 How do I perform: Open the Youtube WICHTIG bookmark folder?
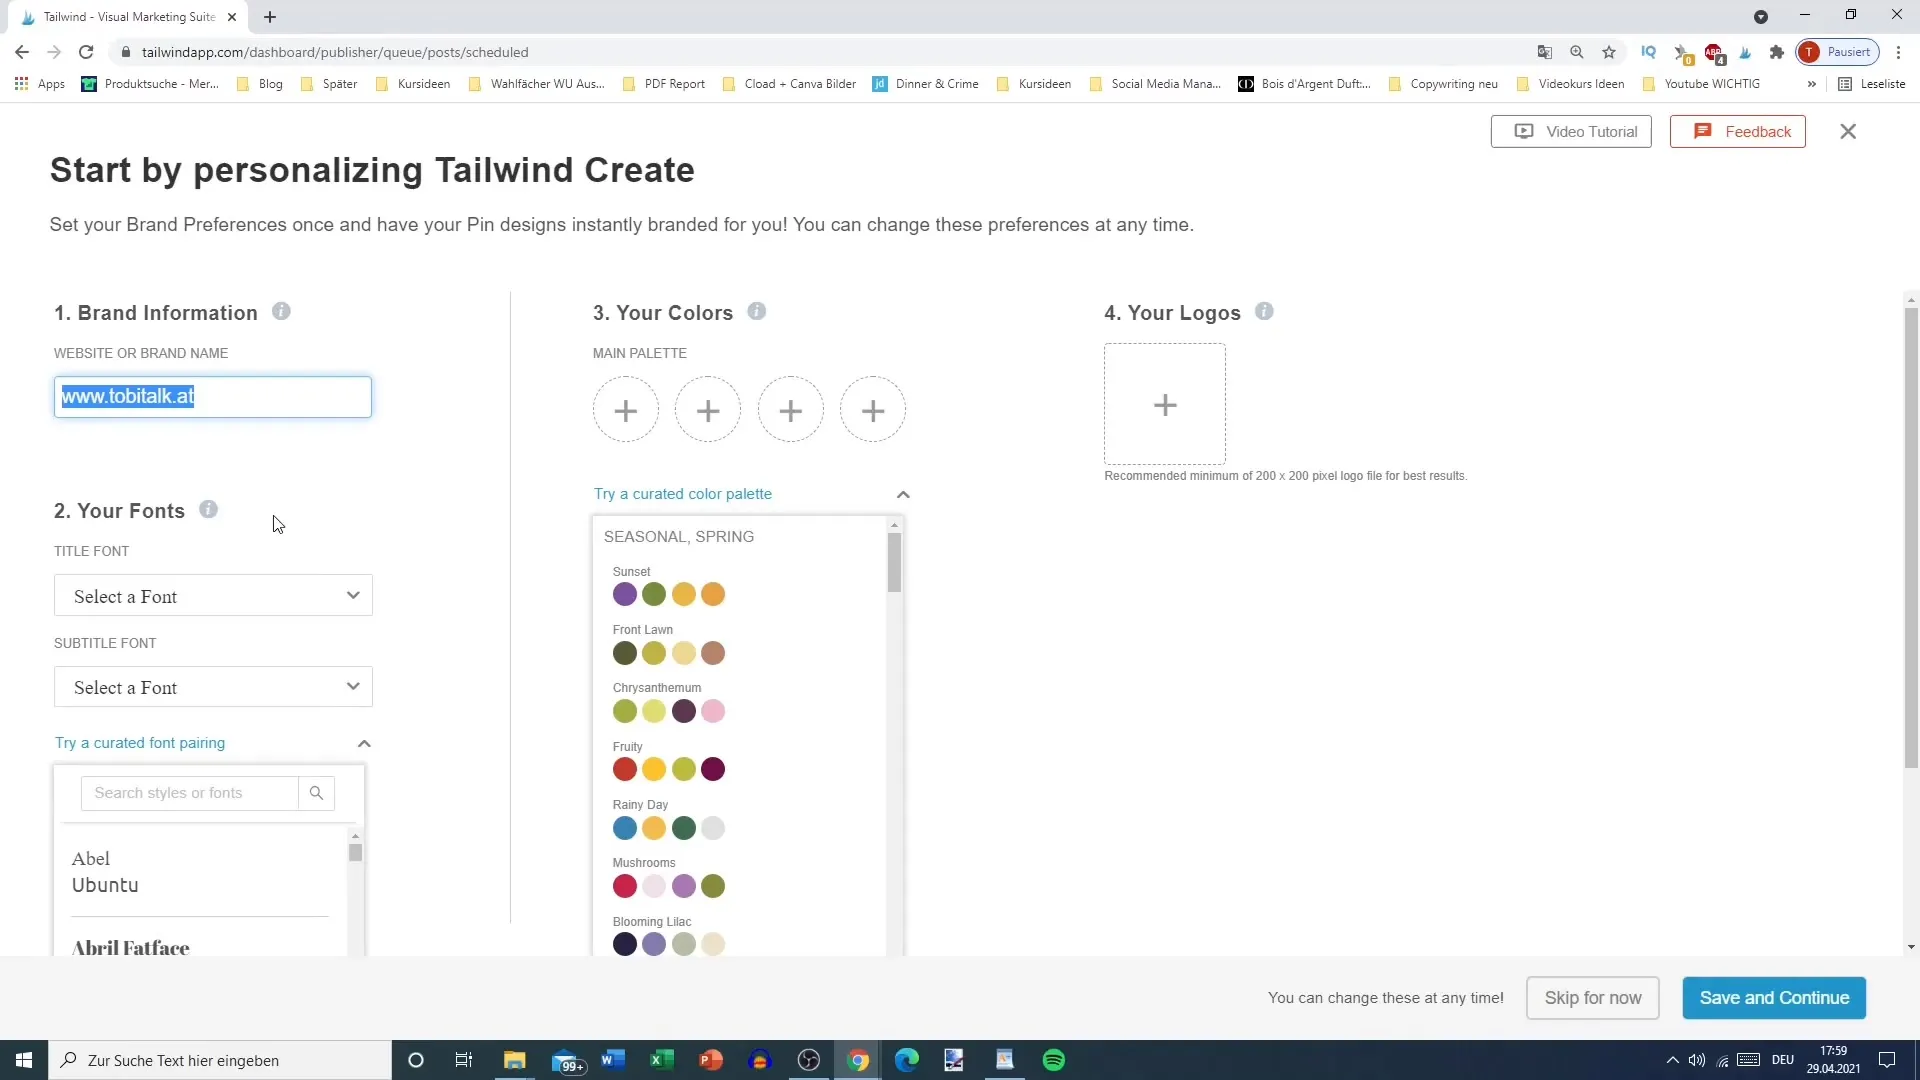1701,84
